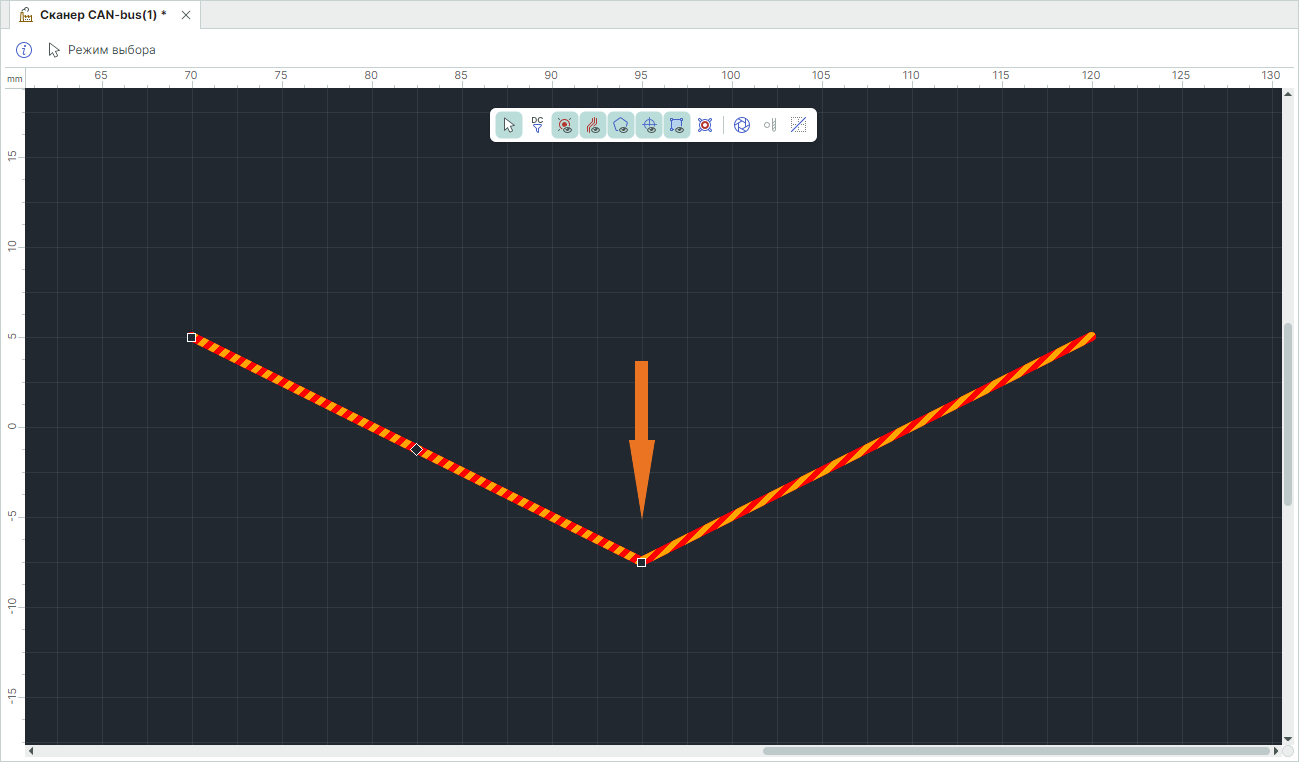Click the horizontal scrollbar left arrow
Image resolution: width=1299 pixels, height=762 pixels.
pyautogui.click(x=31, y=751)
